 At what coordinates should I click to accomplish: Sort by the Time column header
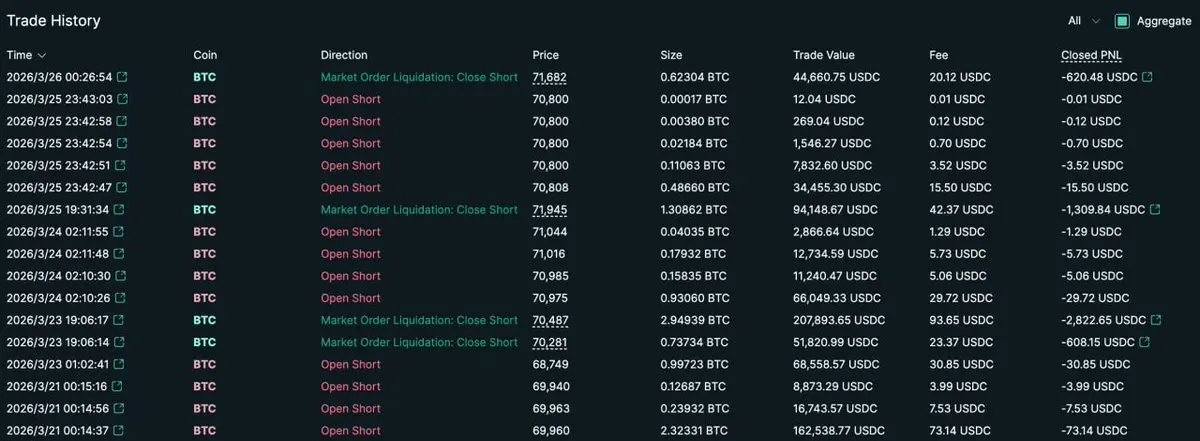[x=26, y=55]
